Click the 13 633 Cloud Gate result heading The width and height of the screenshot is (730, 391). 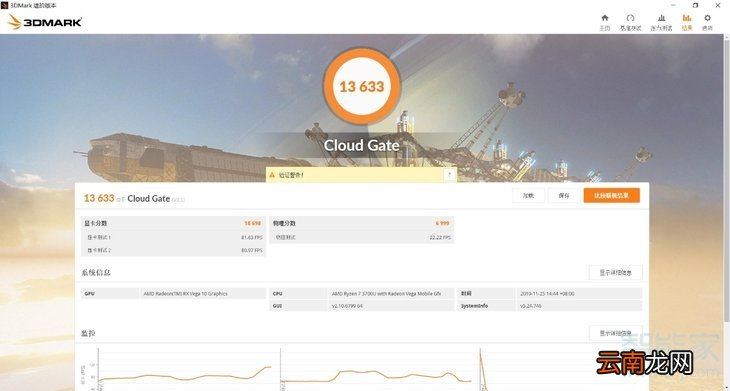point(134,198)
